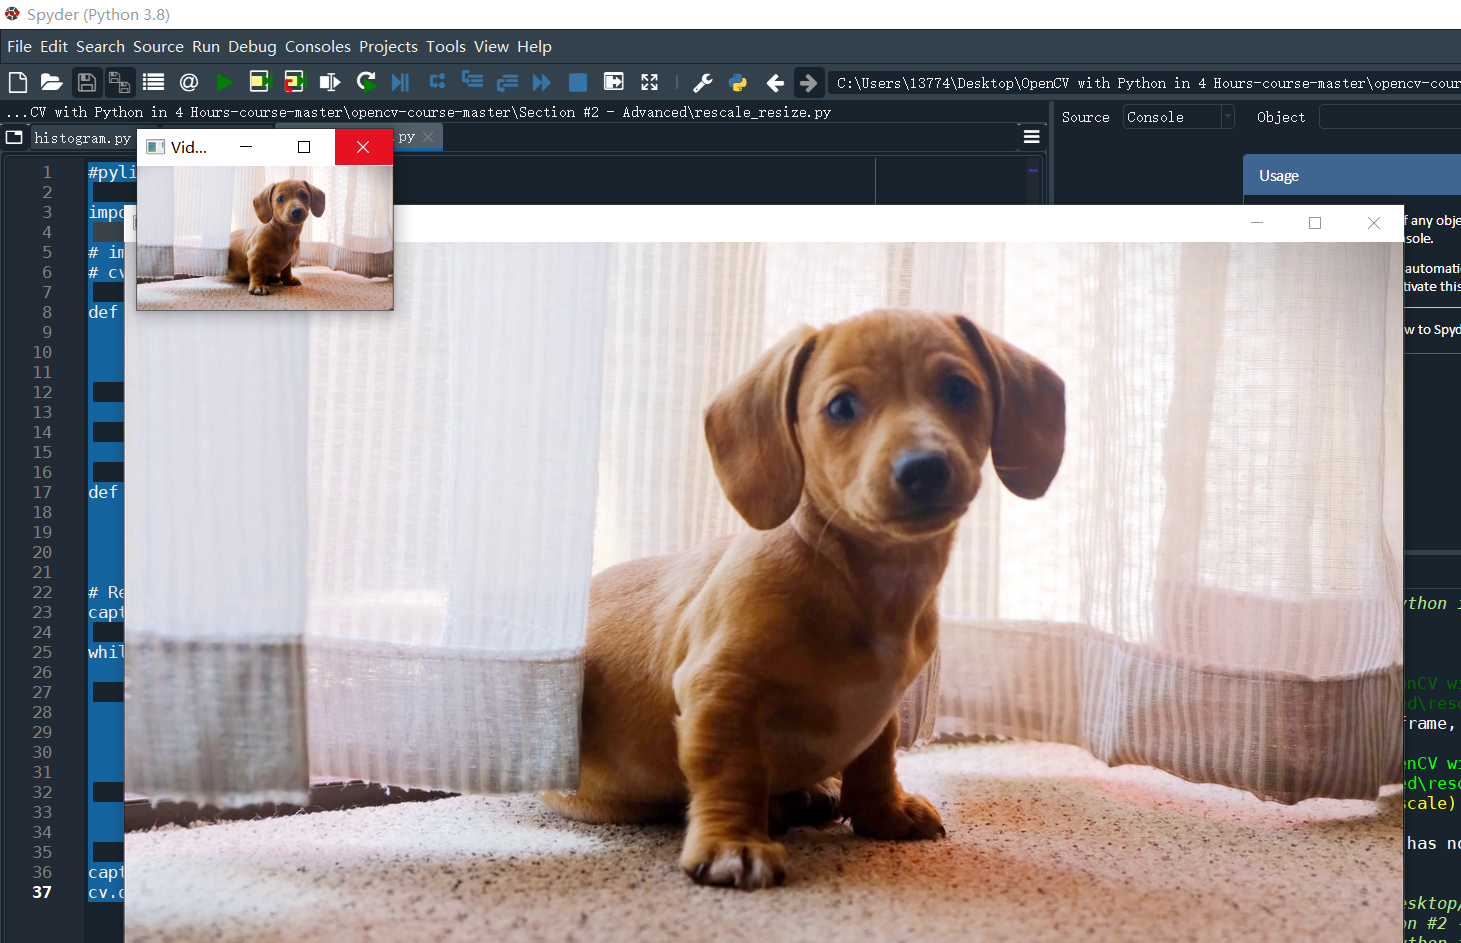The height and width of the screenshot is (943, 1461).
Task: Open the Consoles menu
Action: pyautogui.click(x=318, y=46)
